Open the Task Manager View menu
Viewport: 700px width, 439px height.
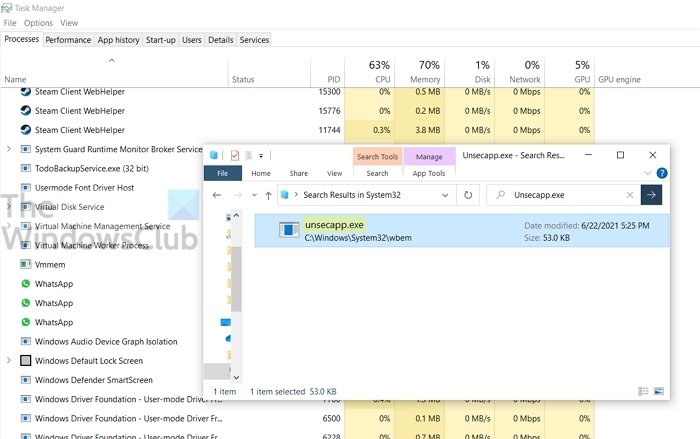click(x=69, y=23)
